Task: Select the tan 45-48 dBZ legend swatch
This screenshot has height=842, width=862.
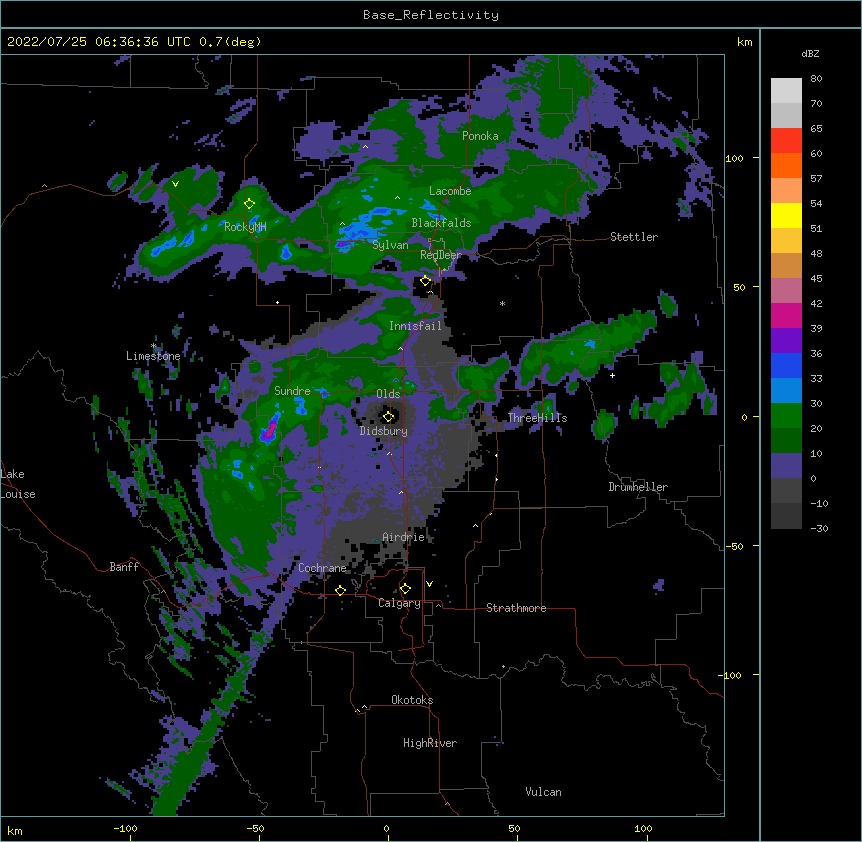Action: tap(786, 265)
